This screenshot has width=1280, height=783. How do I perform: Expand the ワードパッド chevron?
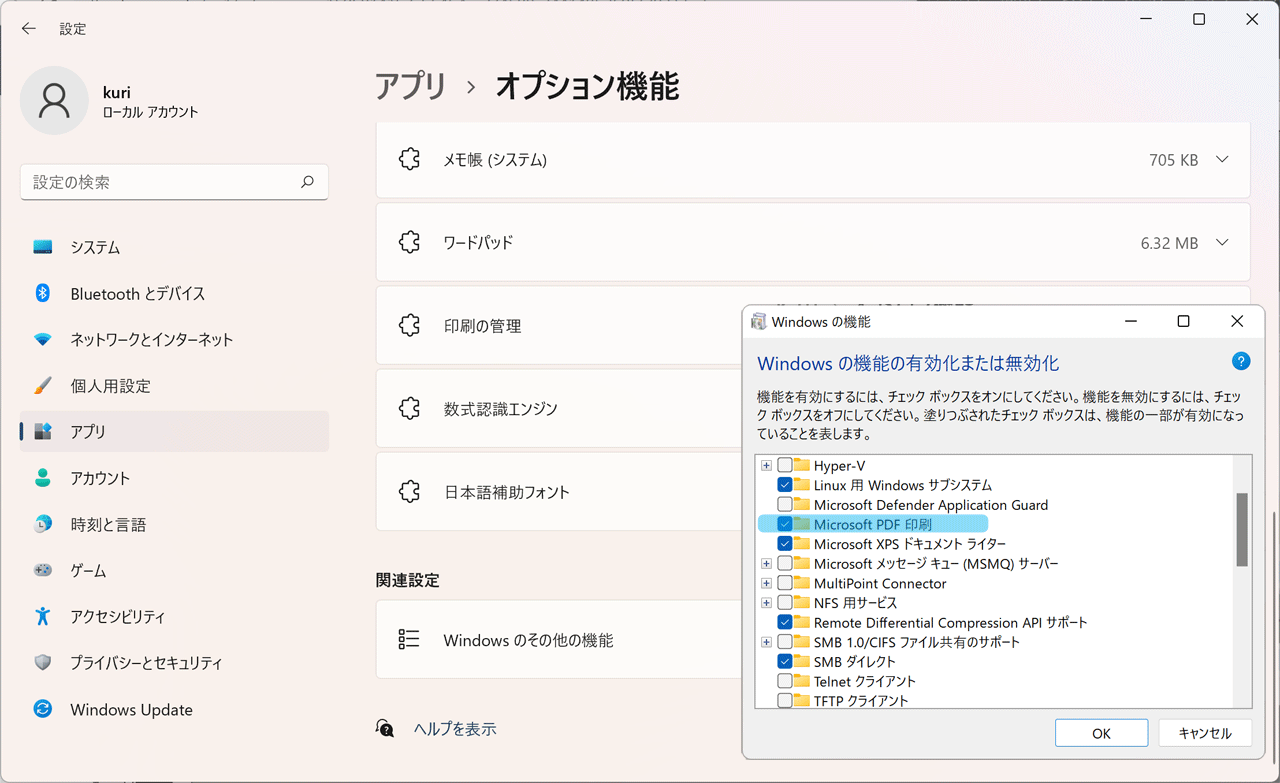pos(1222,242)
